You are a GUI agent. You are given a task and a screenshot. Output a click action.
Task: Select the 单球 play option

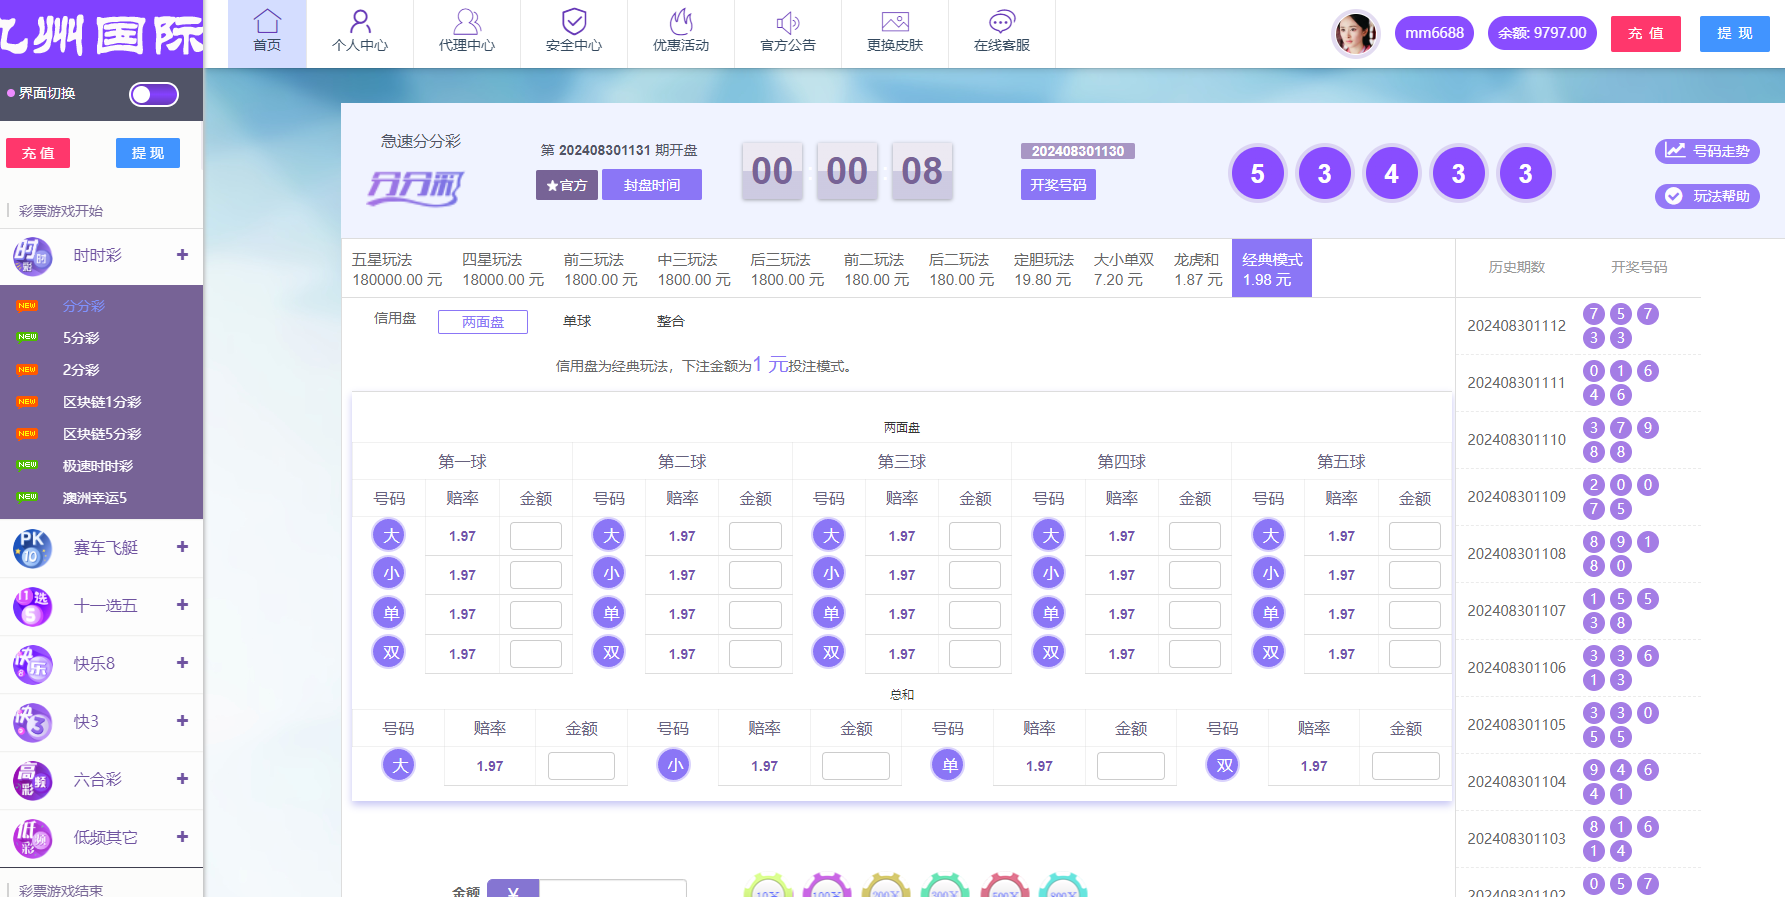click(577, 321)
